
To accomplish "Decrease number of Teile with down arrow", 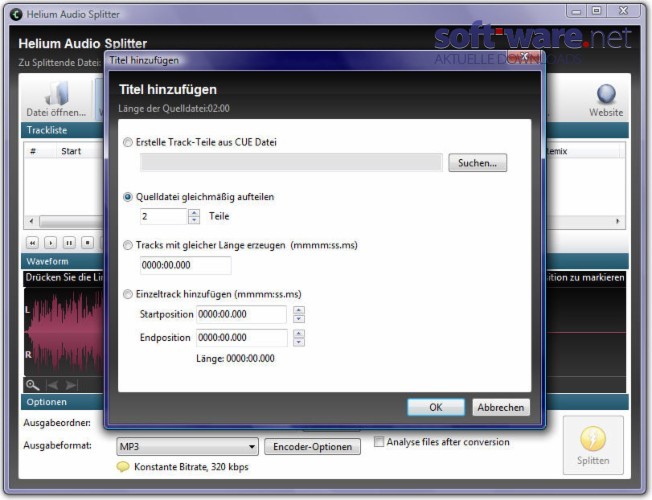I will (194, 220).
